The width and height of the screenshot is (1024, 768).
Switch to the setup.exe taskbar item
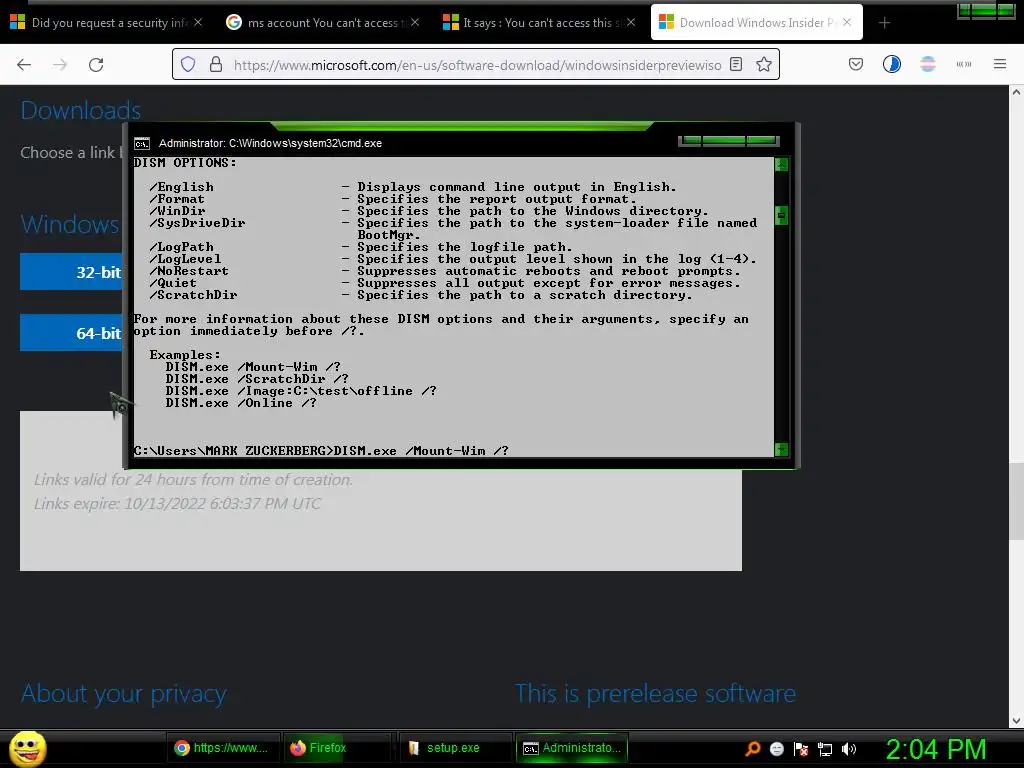click(454, 748)
